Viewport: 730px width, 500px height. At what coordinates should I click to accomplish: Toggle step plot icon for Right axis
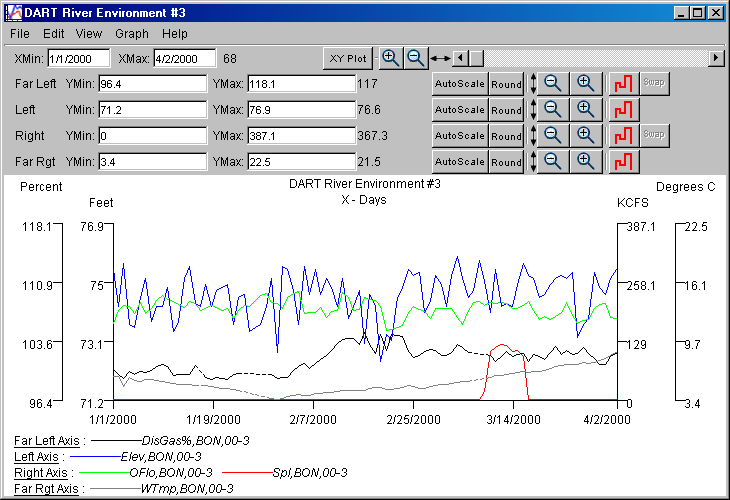pos(623,136)
